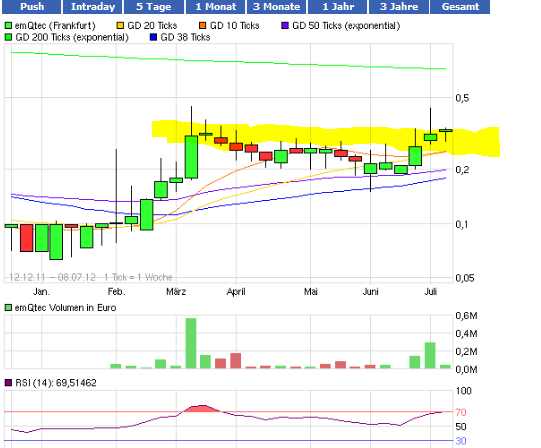
Task: Click the emQtec Volumen in Euro legend swatch
Action: 8,308
